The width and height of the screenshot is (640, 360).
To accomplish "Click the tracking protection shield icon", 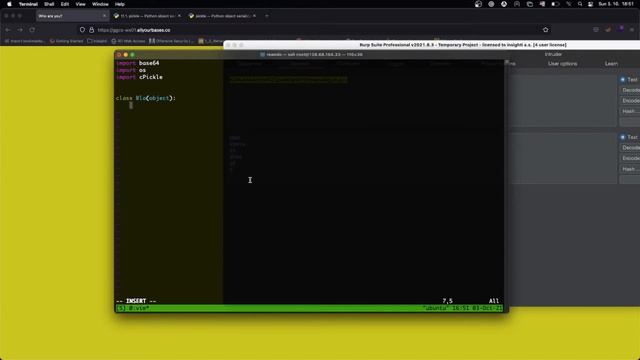I will [82, 30].
